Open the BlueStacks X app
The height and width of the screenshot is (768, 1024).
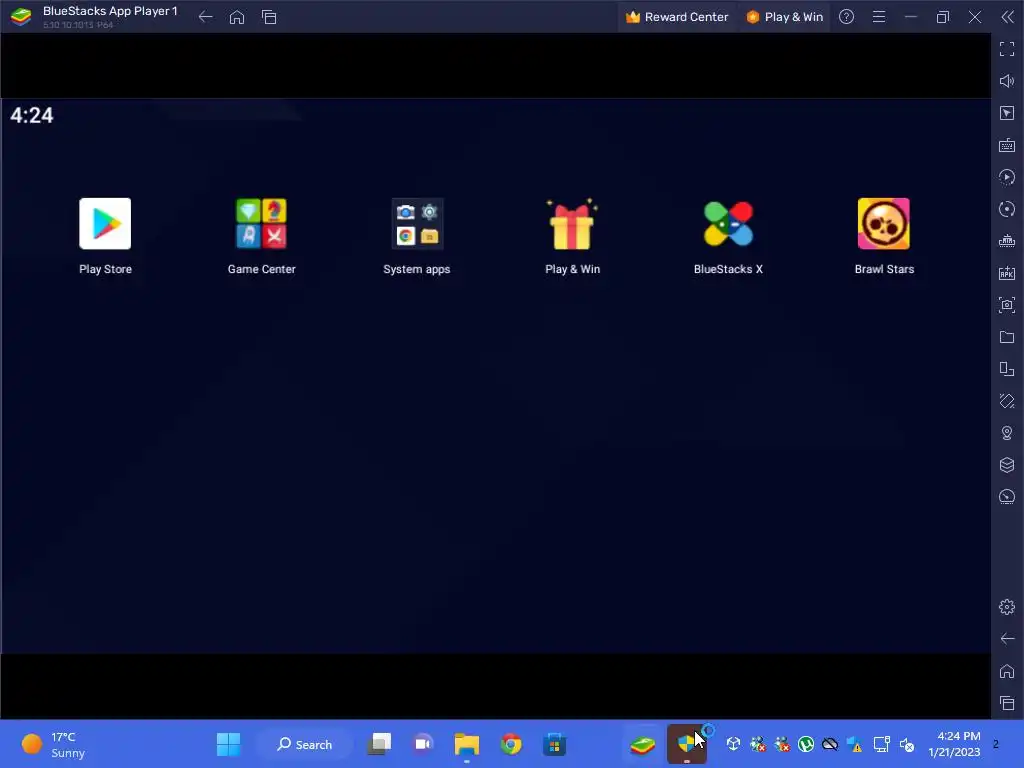(x=728, y=224)
